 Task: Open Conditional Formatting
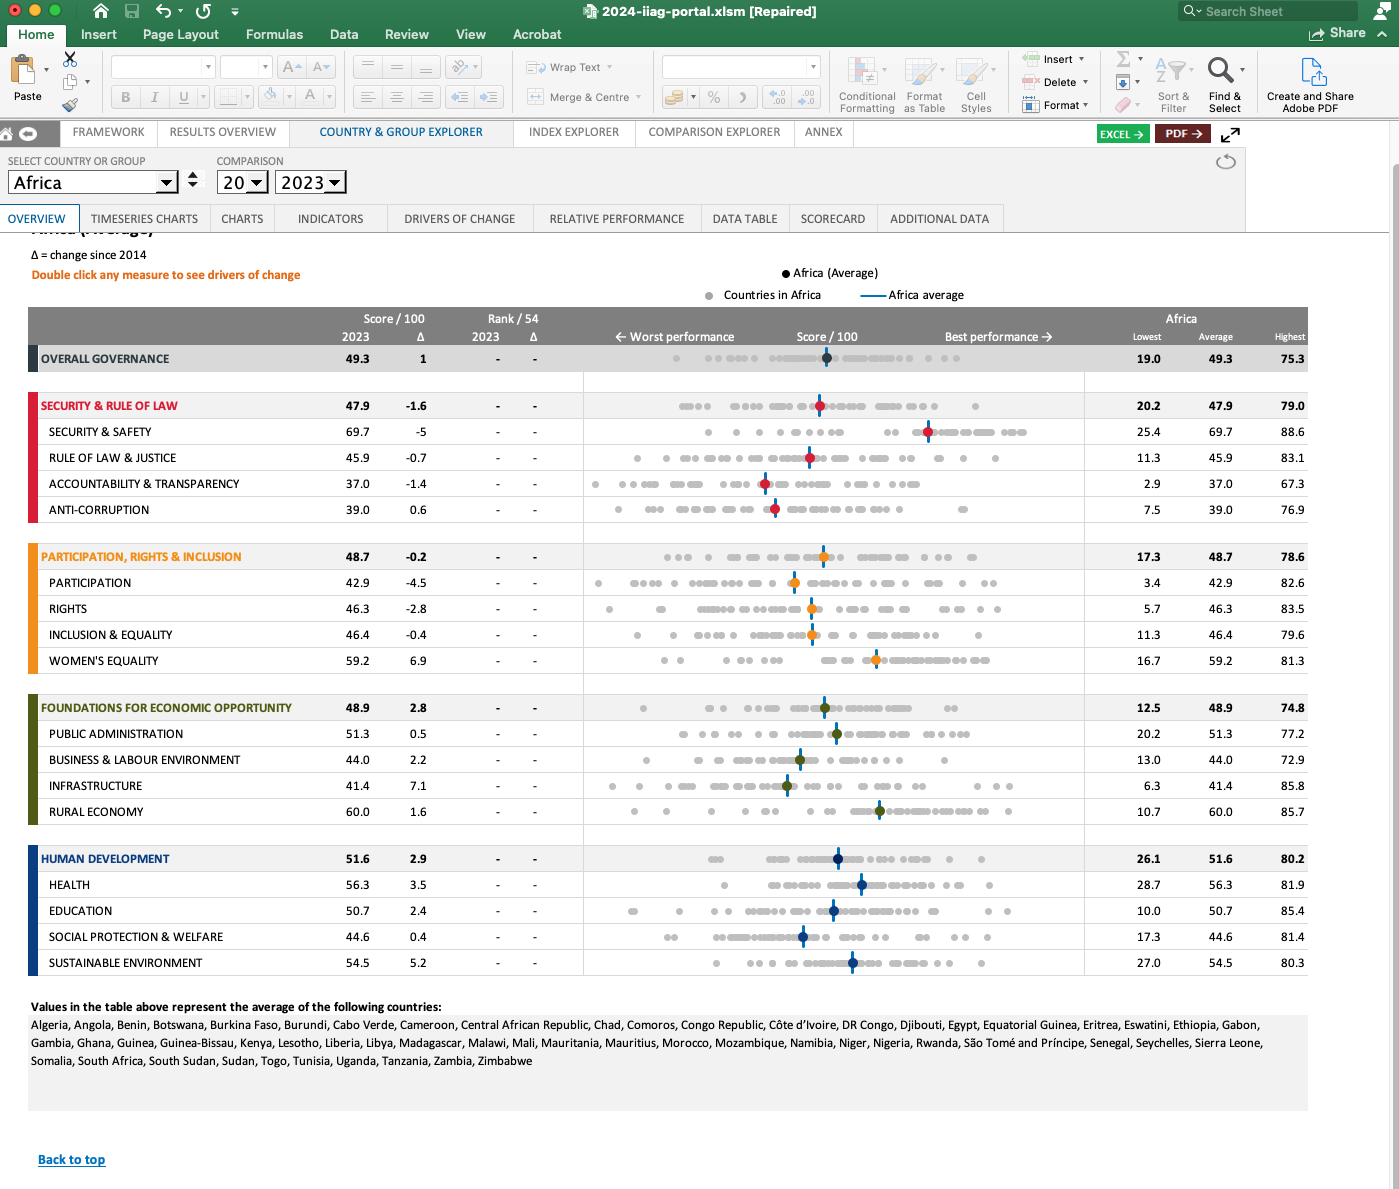pyautogui.click(x=866, y=85)
